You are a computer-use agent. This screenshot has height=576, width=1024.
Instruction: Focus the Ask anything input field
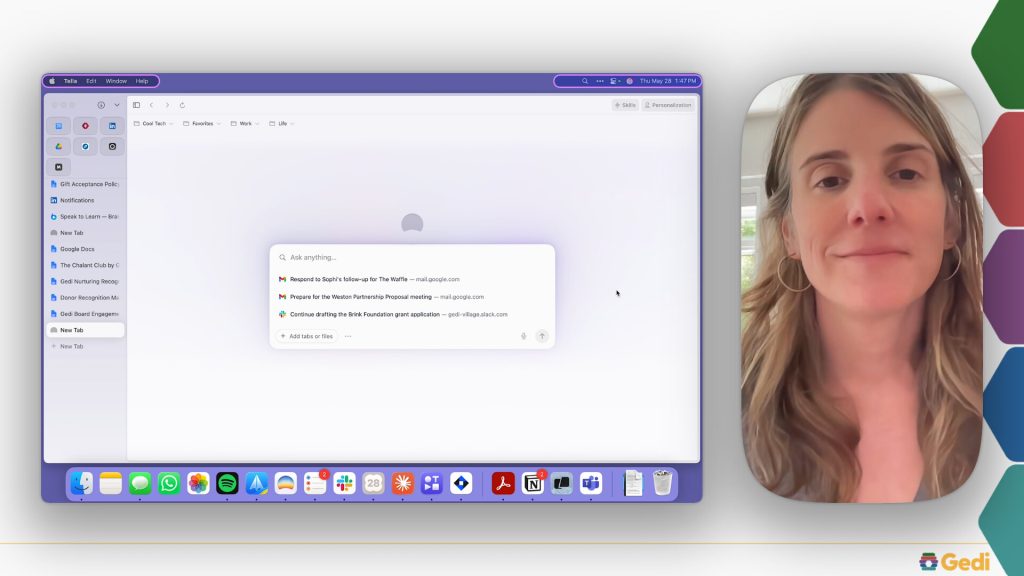[x=412, y=257]
